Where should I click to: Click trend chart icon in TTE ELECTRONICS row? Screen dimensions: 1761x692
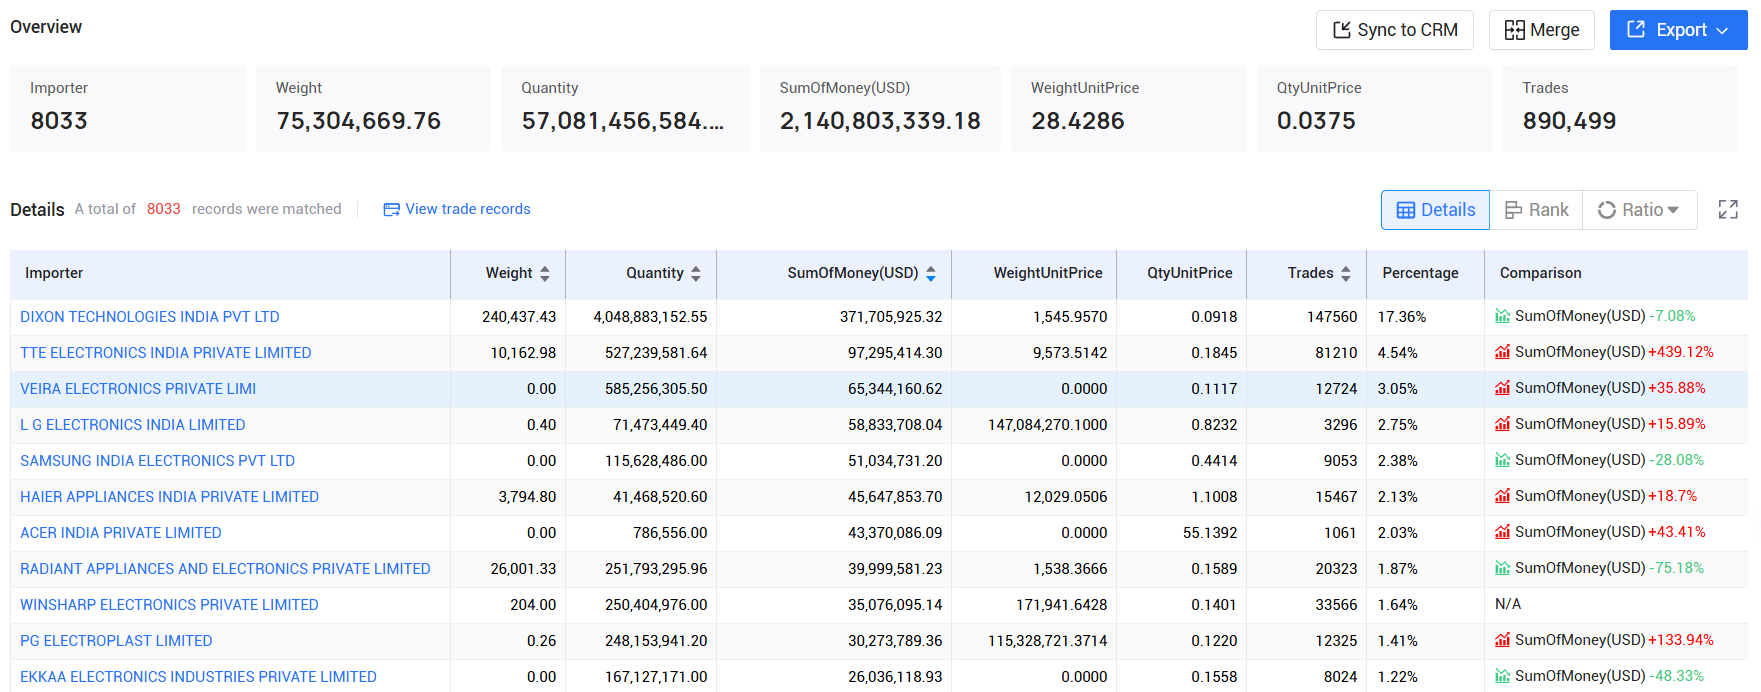click(1502, 352)
